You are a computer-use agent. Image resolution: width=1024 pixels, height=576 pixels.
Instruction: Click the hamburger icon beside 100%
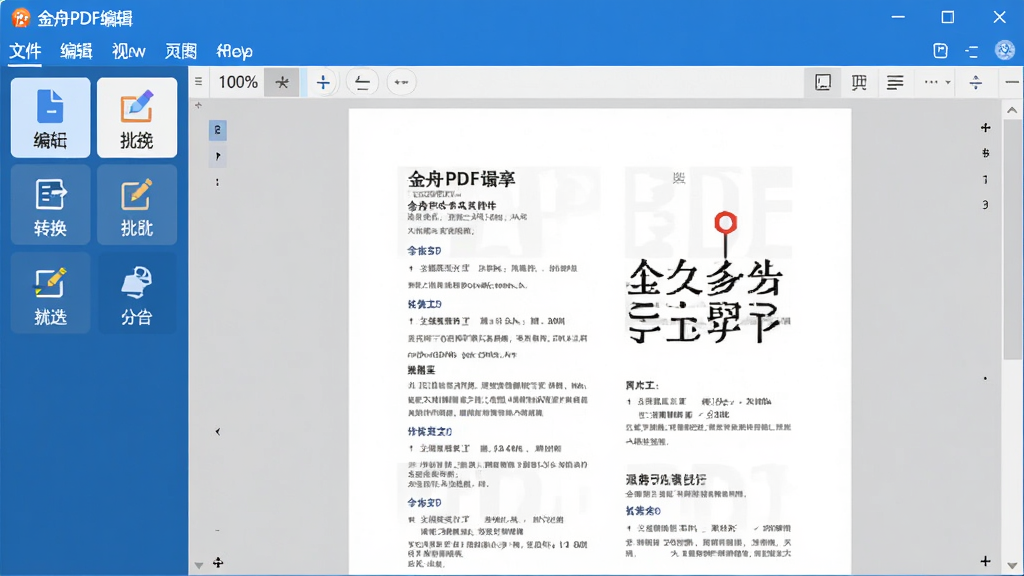pos(199,82)
